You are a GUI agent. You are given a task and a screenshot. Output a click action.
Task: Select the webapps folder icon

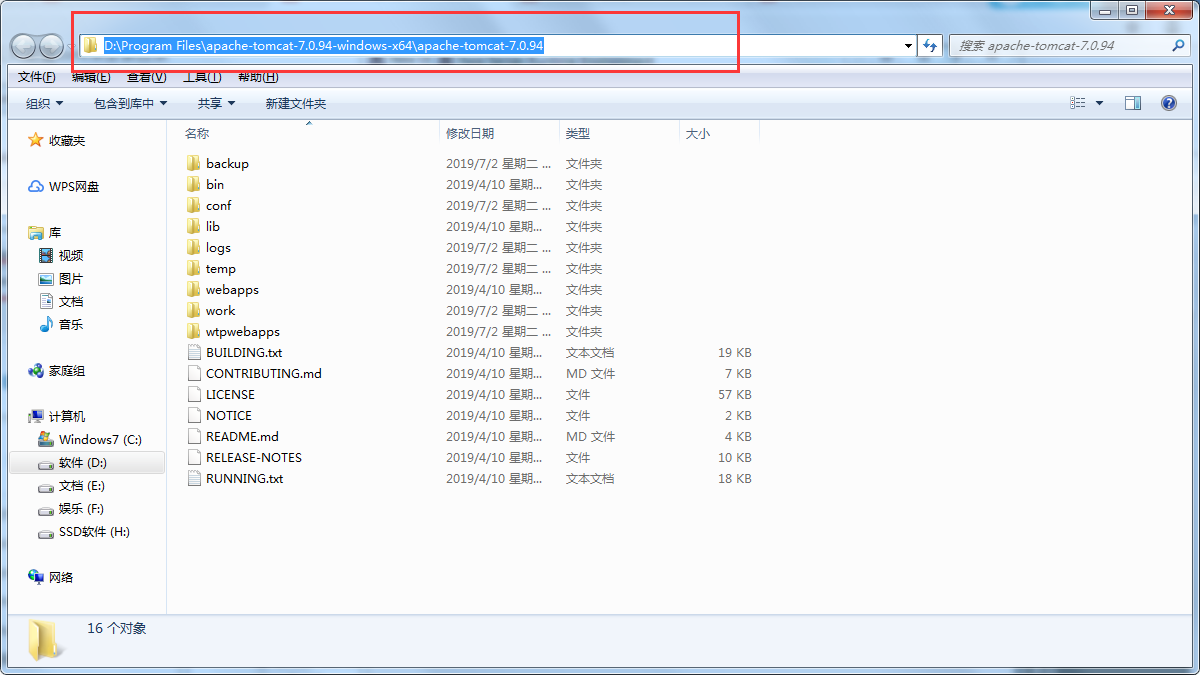(x=194, y=289)
